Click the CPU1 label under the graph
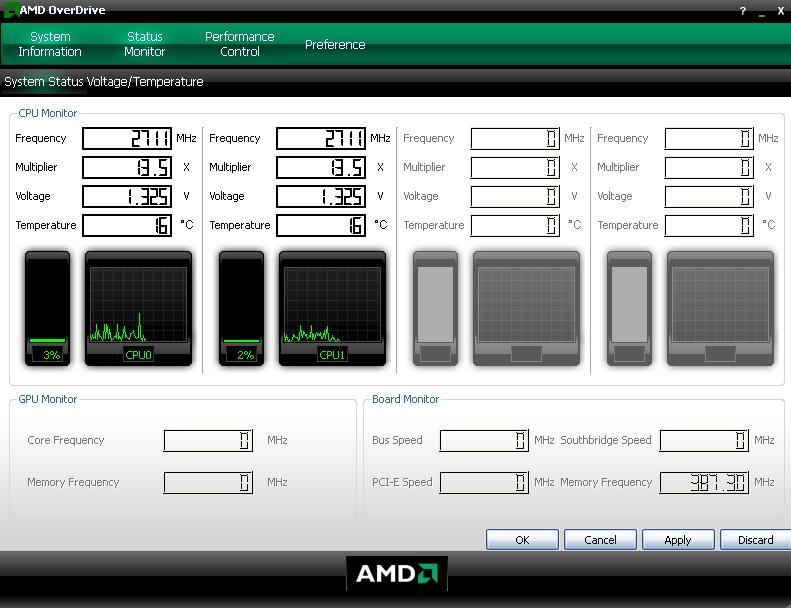The height and width of the screenshot is (608, 791). pos(332,355)
